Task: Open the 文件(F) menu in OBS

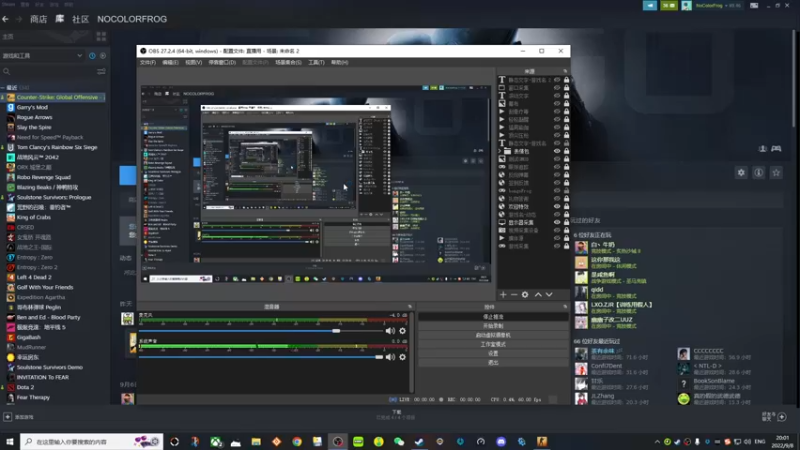Action: pyautogui.click(x=148, y=62)
